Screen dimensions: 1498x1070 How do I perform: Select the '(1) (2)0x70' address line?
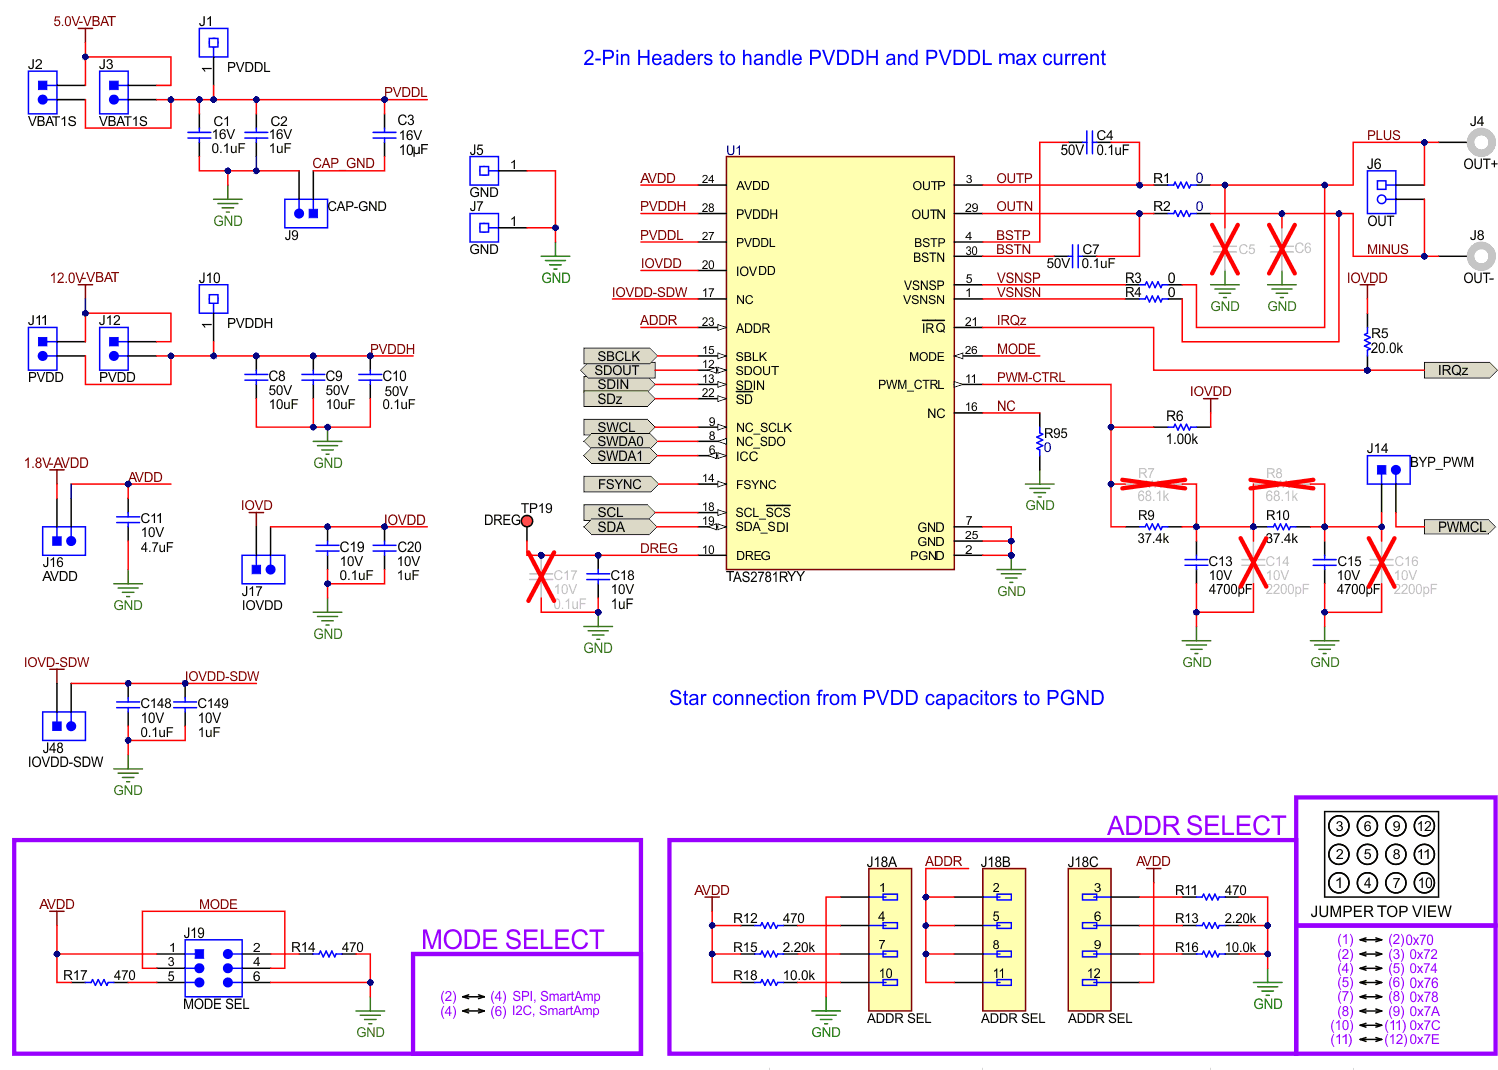[x=1385, y=940]
